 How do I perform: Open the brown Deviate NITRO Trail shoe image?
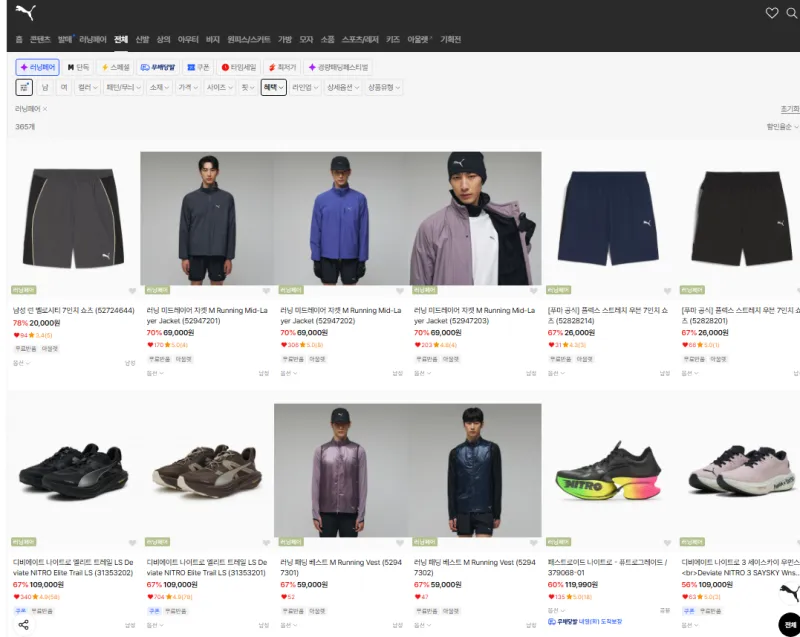[x=207, y=470]
